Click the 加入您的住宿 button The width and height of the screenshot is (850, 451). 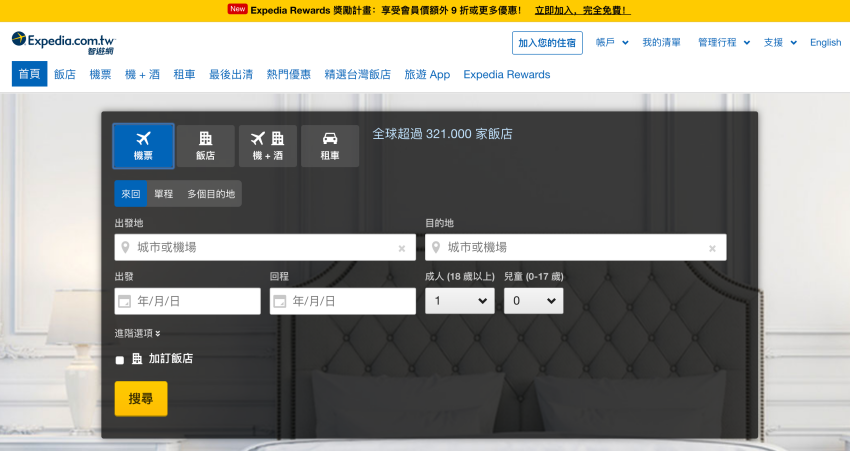[x=547, y=43]
